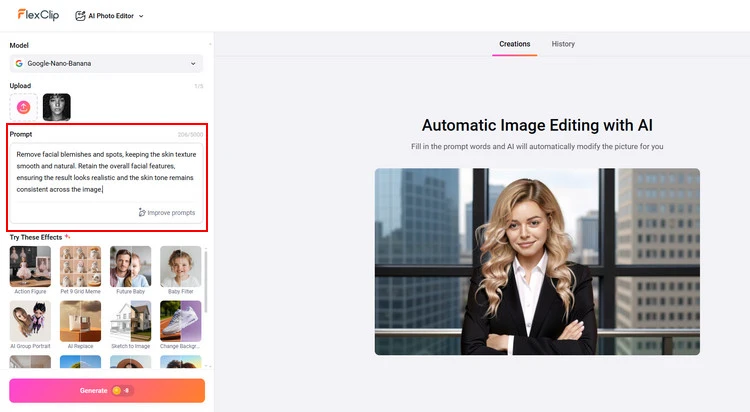Open the History tab

coord(563,44)
